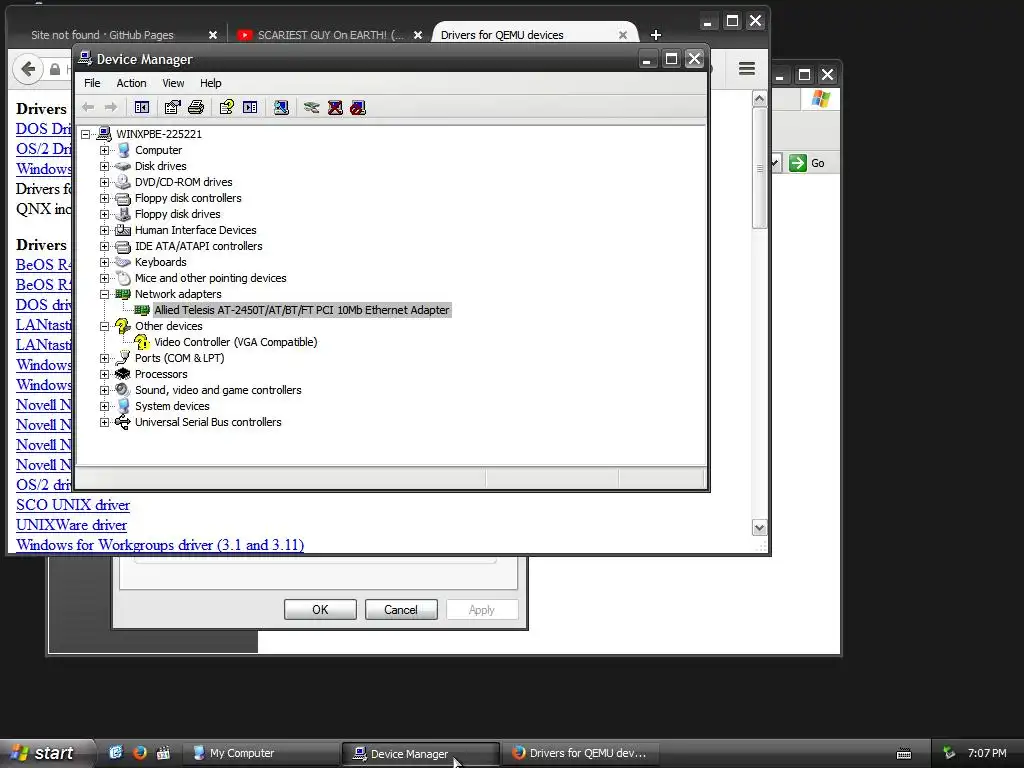Click the Help toolbar icon with question mark
1024x768 pixels.
pyautogui.click(x=227, y=107)
